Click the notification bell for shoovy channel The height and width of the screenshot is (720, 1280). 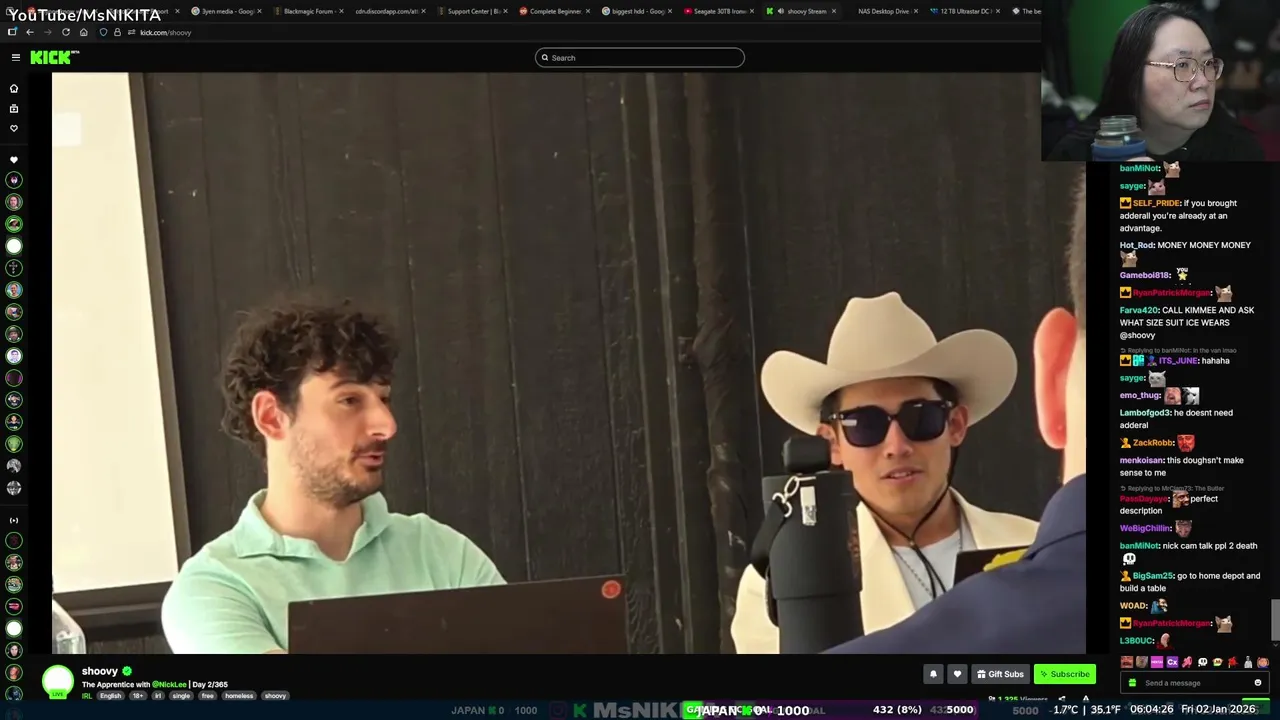[x=933, y=674]
